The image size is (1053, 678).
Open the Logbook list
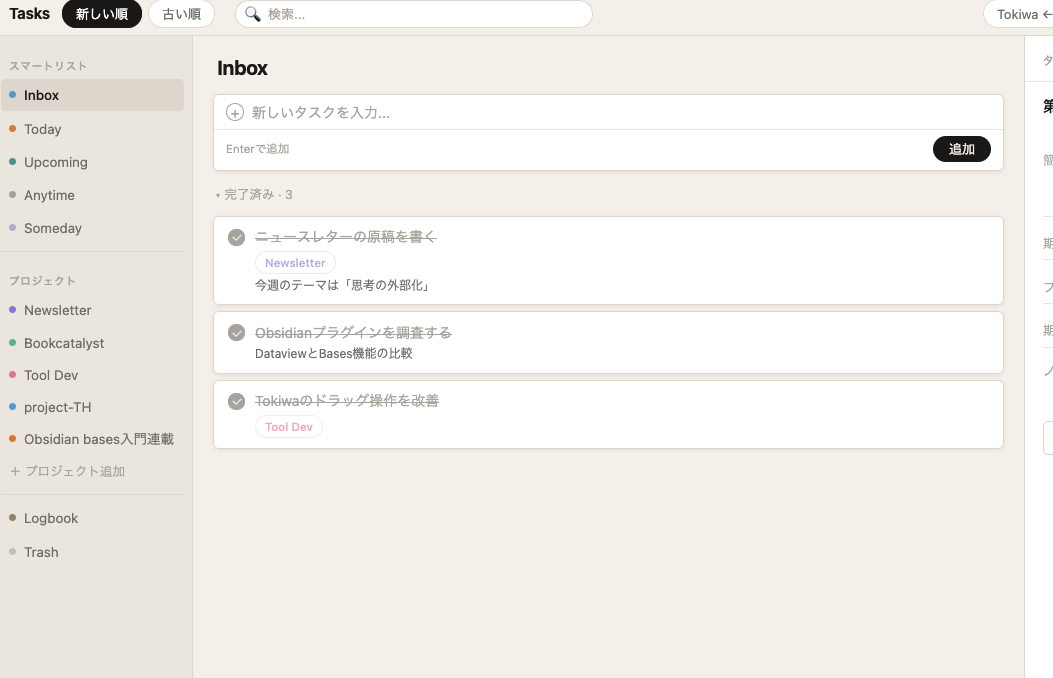[93, 518]
